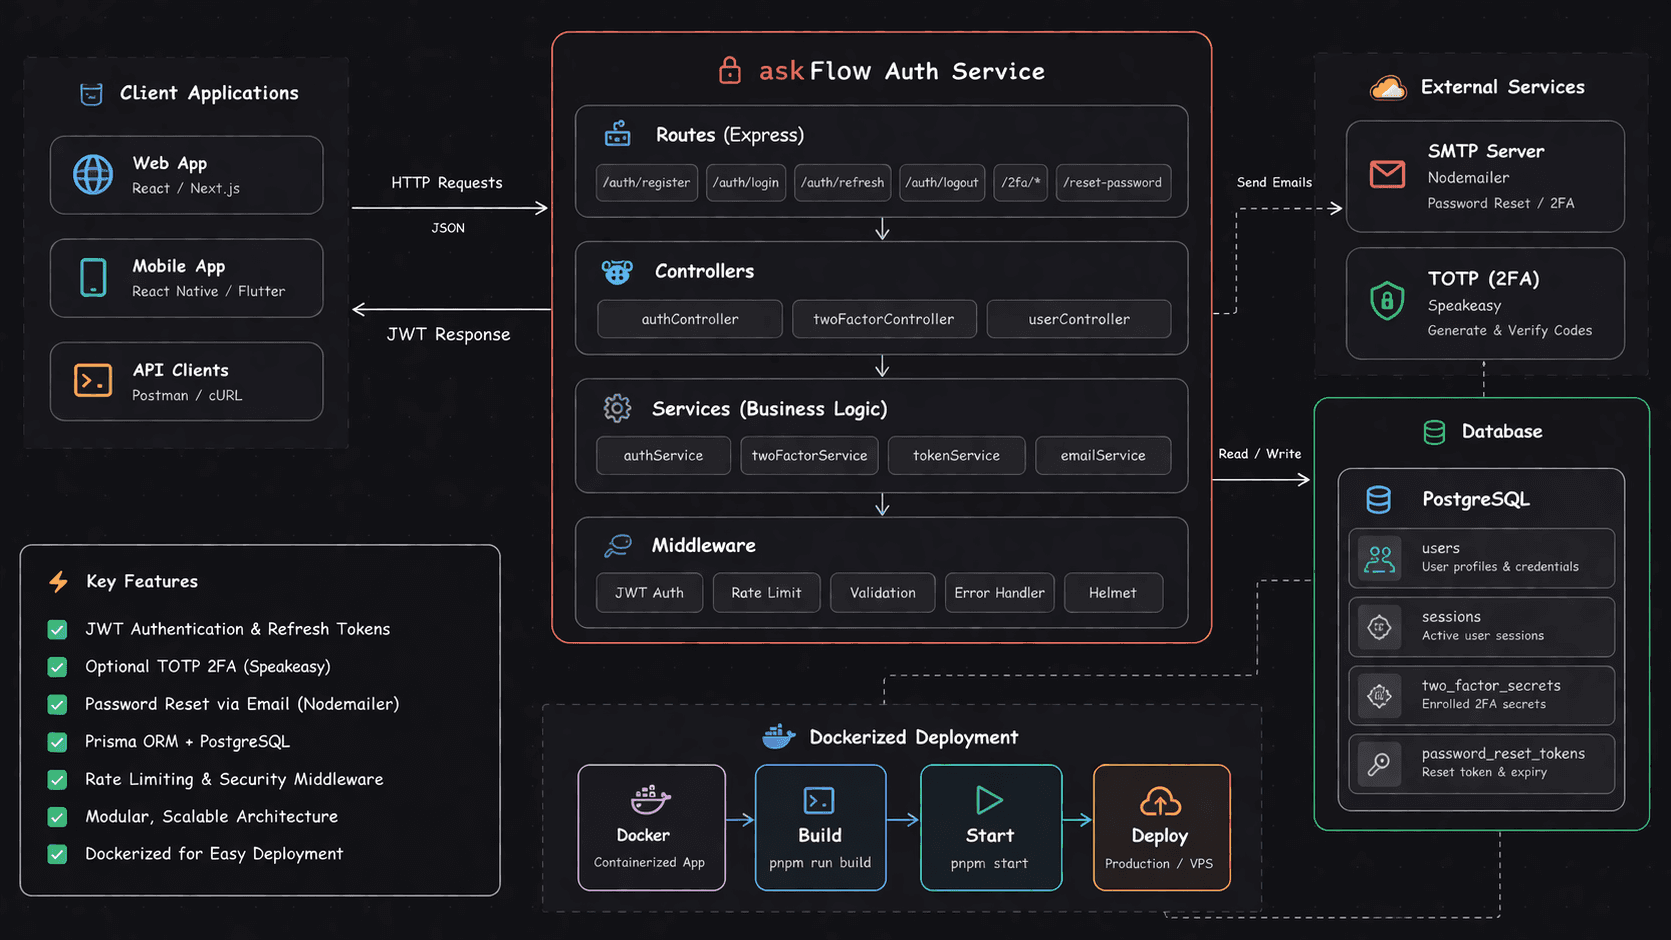Click the "Production / VPS" text
Screen dimensions: 1671x940
click(x=1159, y=864)
